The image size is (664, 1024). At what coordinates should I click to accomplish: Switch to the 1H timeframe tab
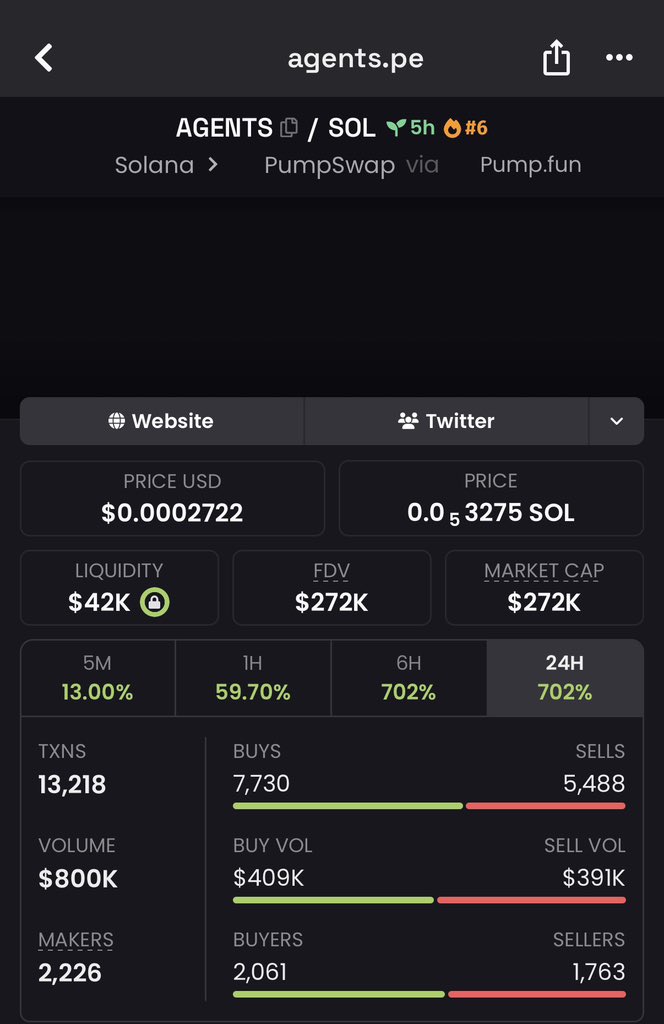[253, 678]
